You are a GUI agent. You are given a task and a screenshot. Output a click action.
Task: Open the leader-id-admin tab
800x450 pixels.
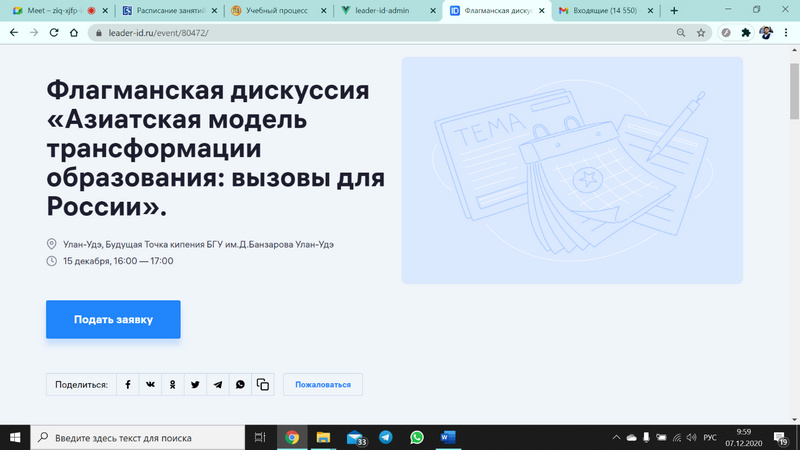[x=383, y=10]
